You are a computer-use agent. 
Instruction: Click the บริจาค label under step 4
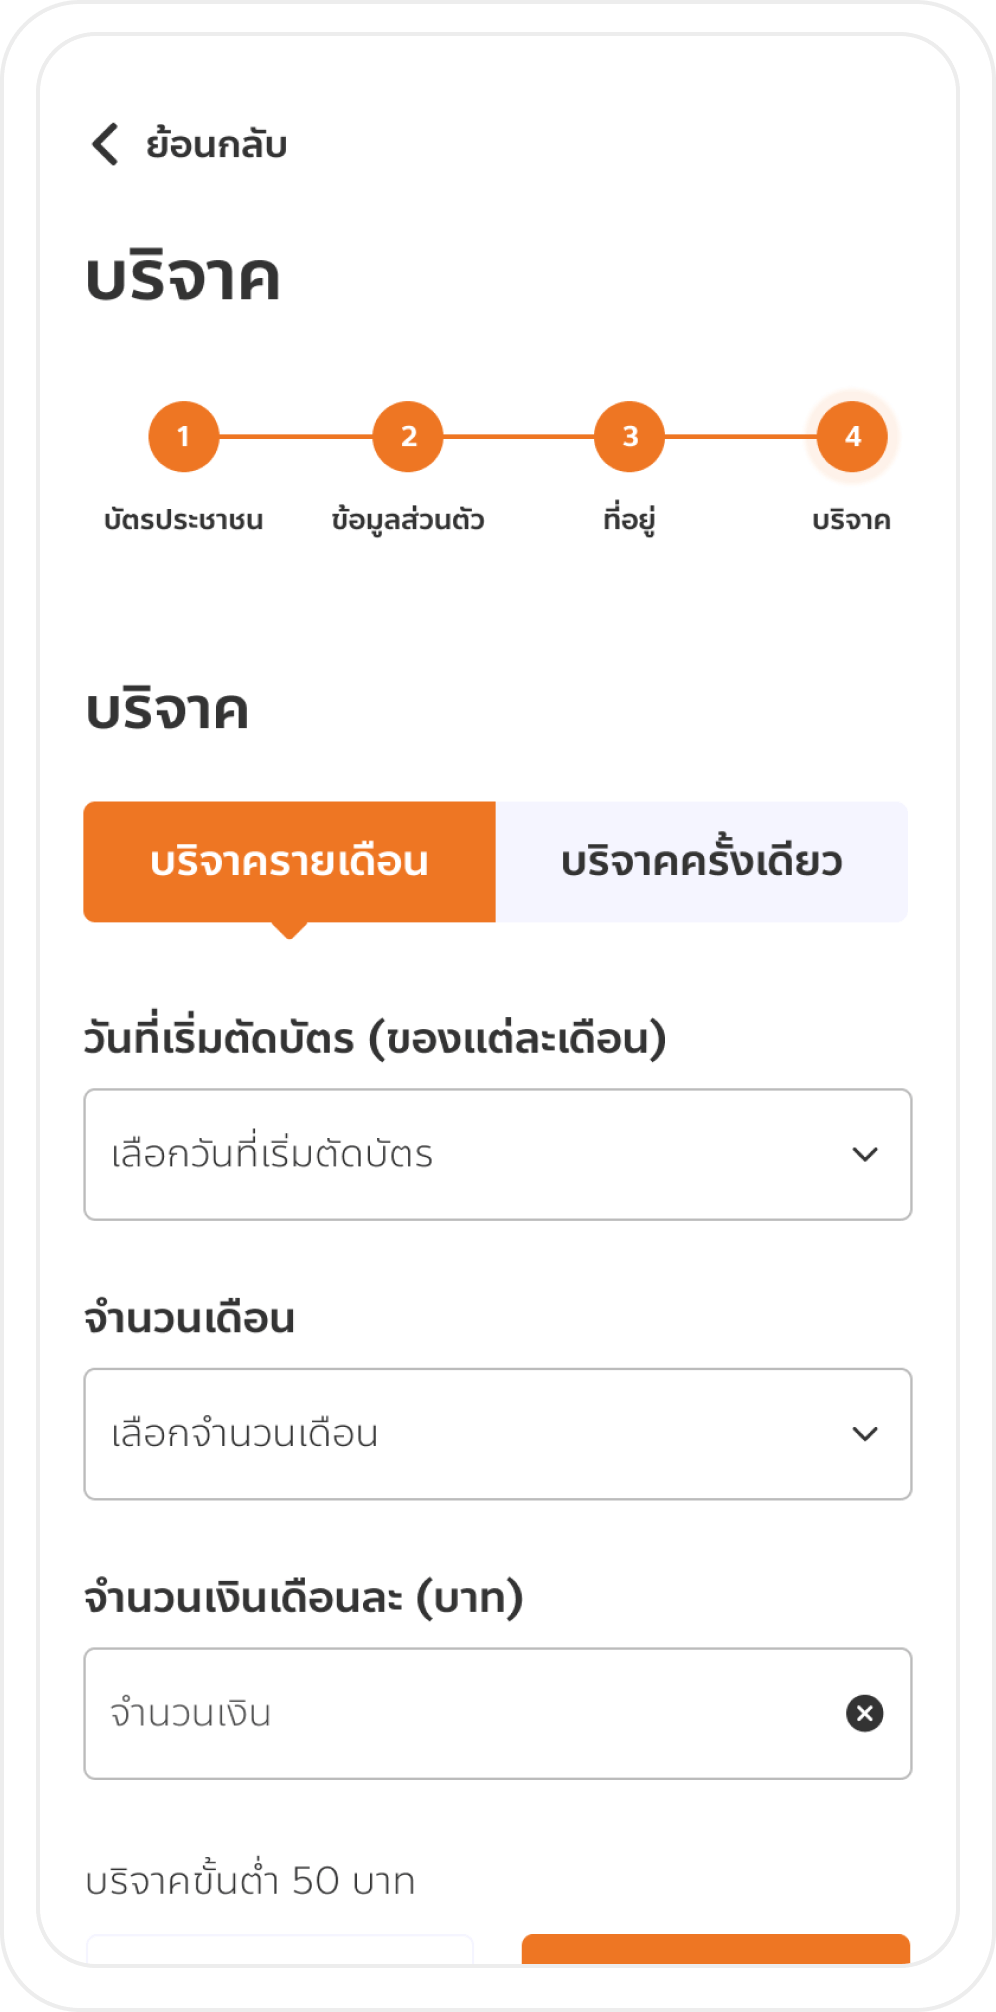point(851,520)
